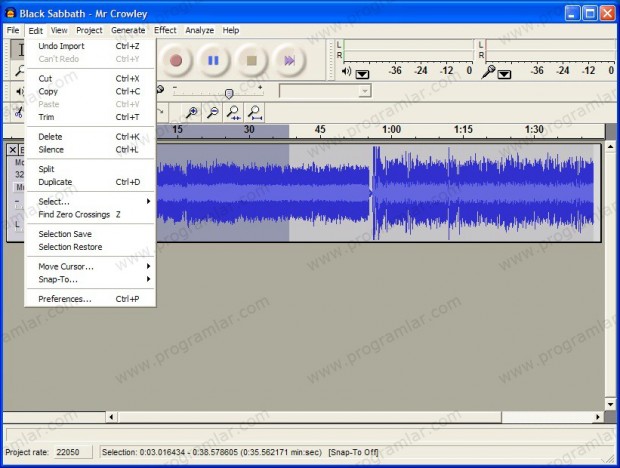Open the Project menu
This screenshot has width=620, height=468.
pos(89,30)
